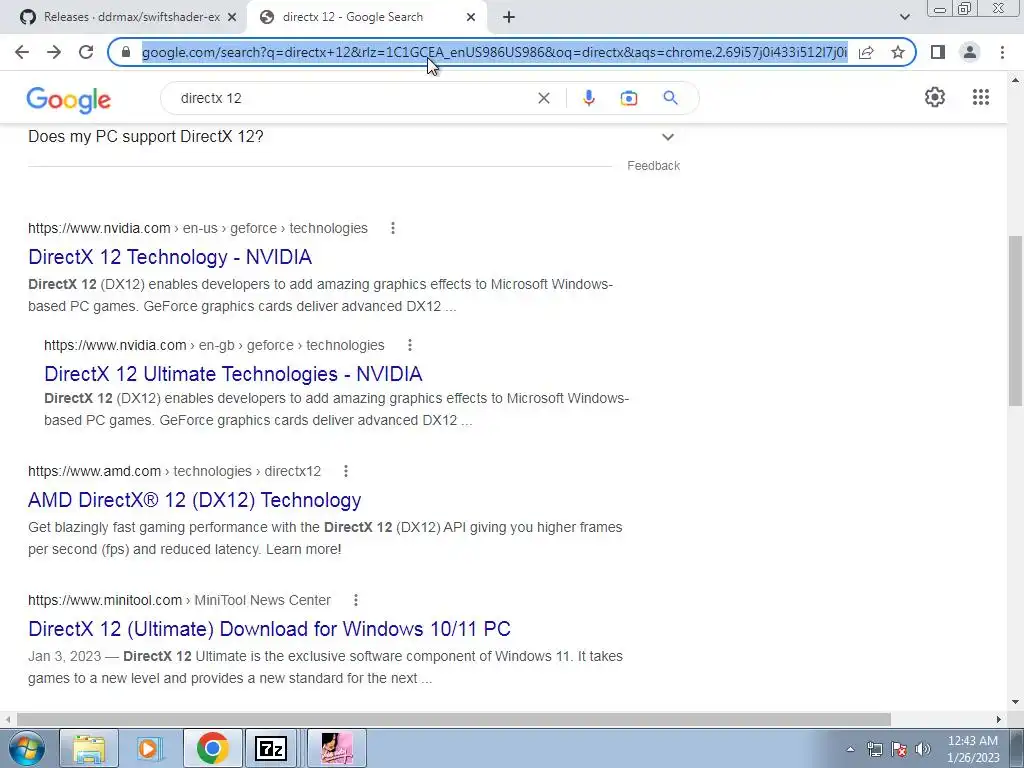Open the Chrome tab search dropdown arrow
Screen dimensions: 1024x768
coord(904,17)
